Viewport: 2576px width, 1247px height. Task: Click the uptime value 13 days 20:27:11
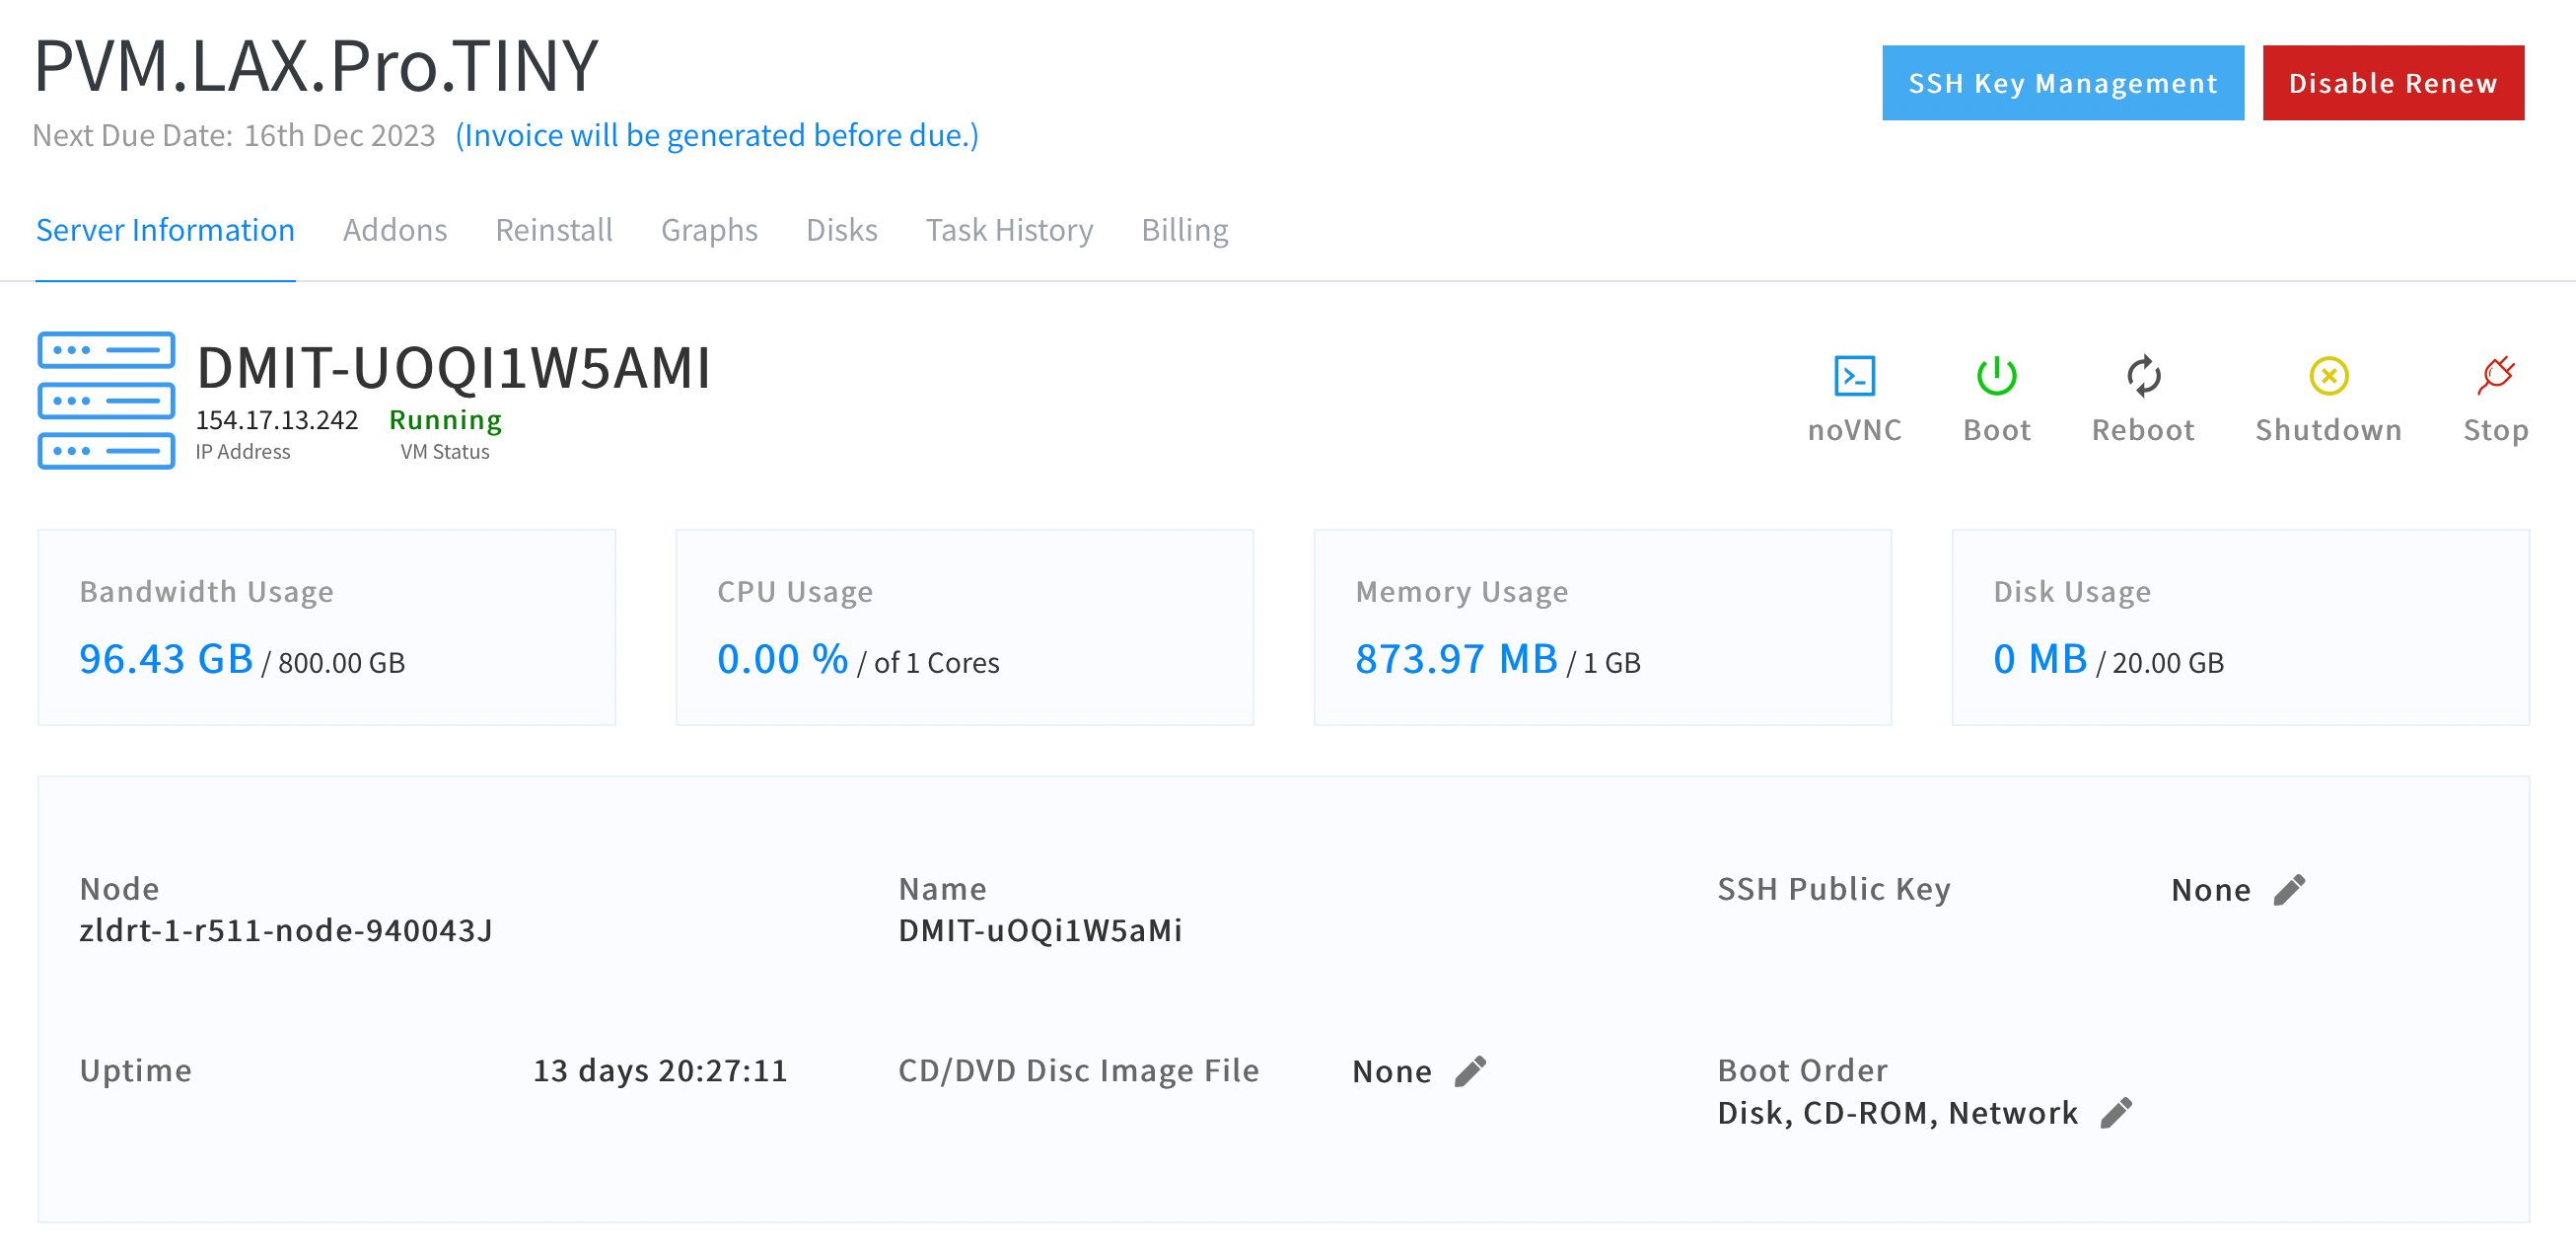click(x=660, y=1071)
